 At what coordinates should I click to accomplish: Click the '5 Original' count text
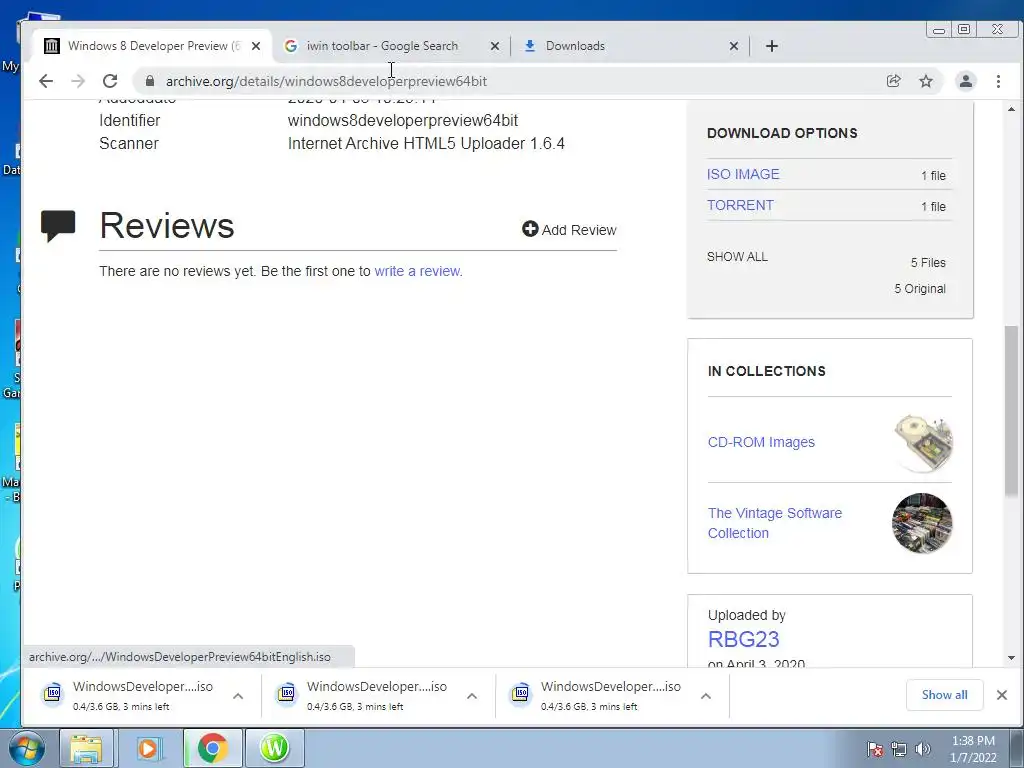920,289
